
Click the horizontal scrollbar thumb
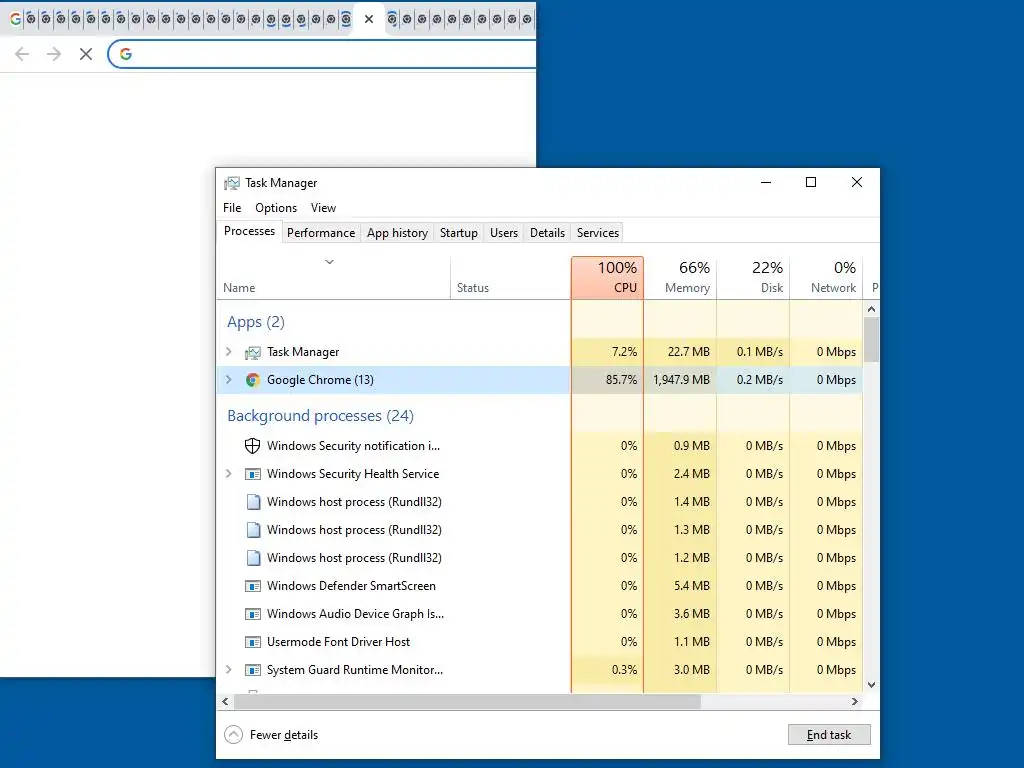[x=467, y=701]
